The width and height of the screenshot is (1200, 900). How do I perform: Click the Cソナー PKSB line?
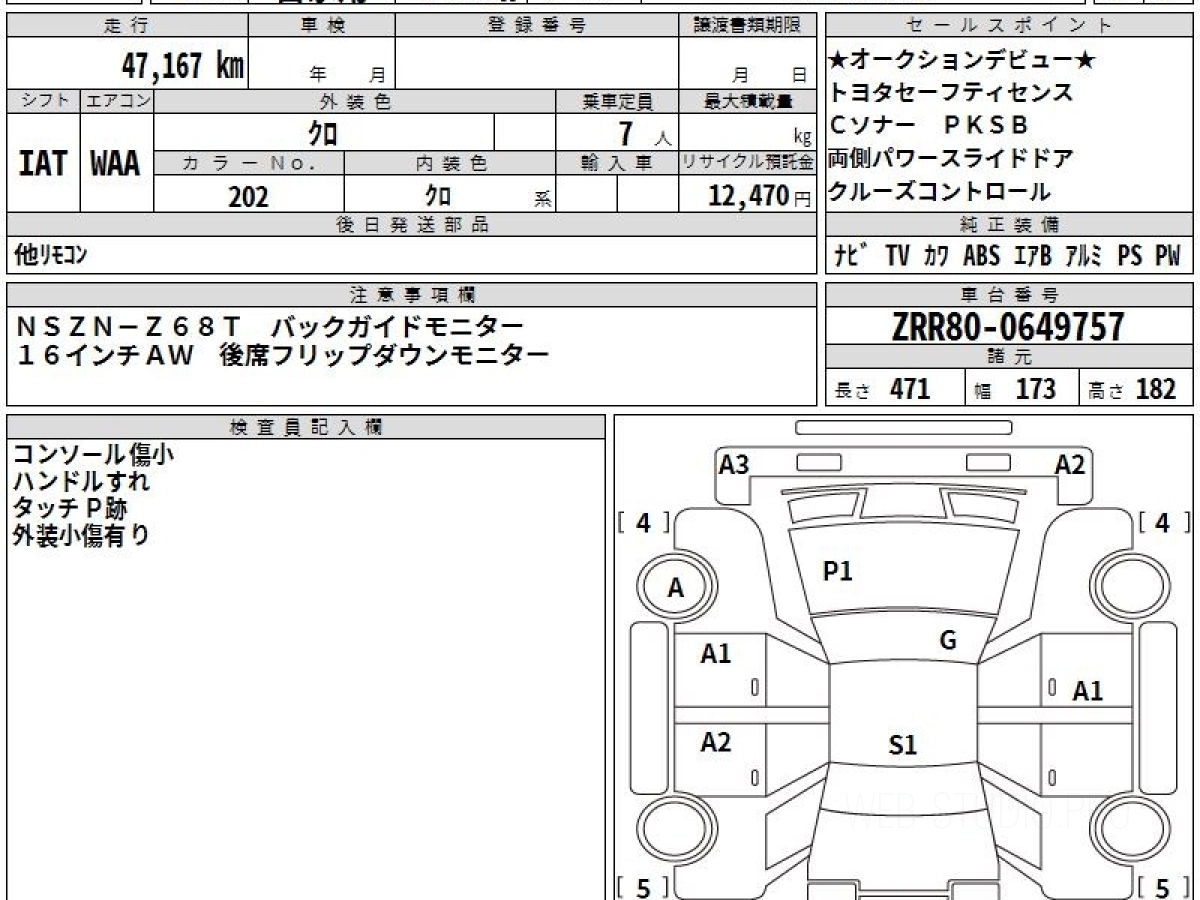(x=929, y=126)
